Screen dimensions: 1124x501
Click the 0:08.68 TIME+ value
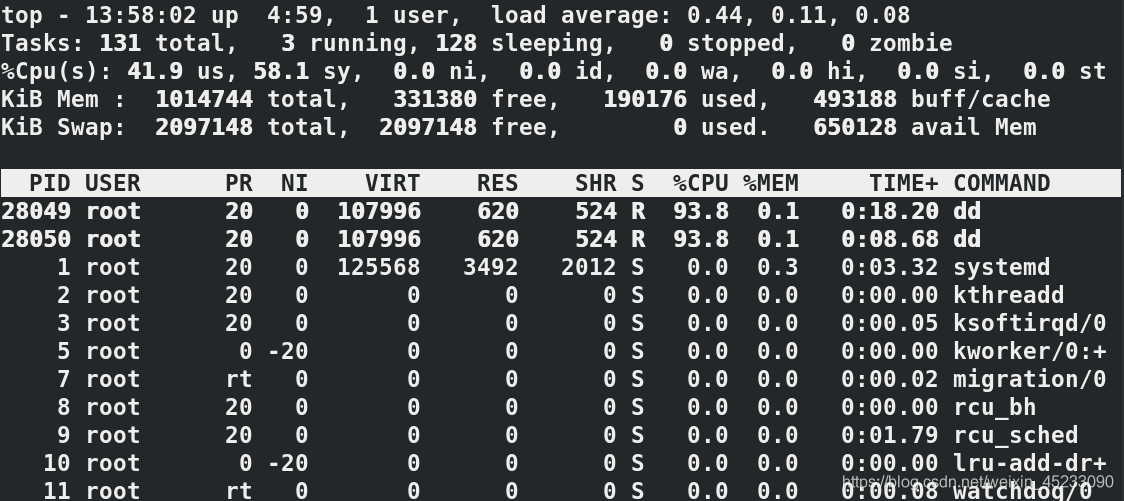coord(890,239)
